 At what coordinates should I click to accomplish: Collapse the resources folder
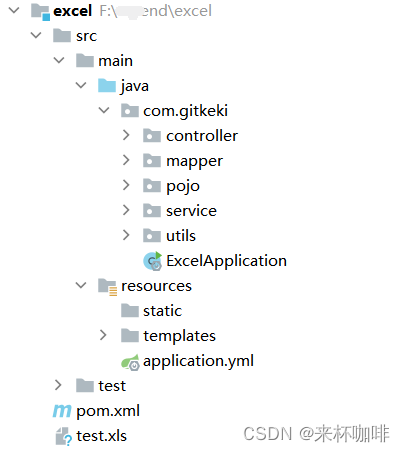tap(81, 285)
